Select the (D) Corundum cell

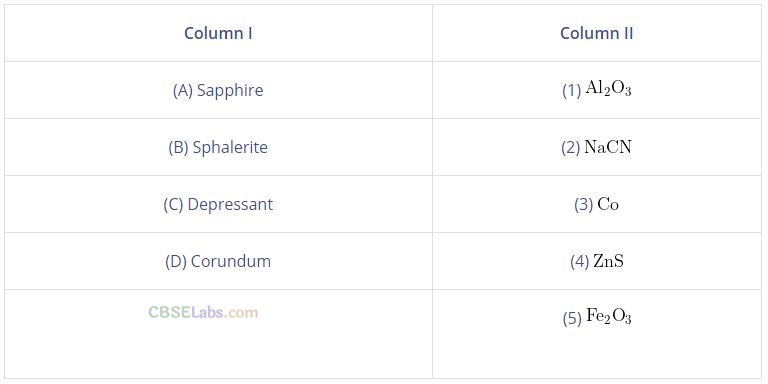tap(218, 261)
